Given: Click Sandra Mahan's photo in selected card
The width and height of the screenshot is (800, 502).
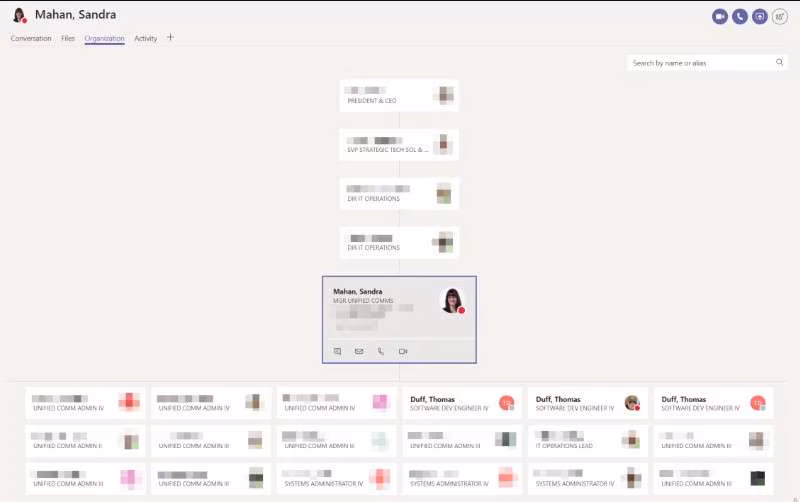Looking at the screenshot, I should pyautogui.click(x=453, y=300).
